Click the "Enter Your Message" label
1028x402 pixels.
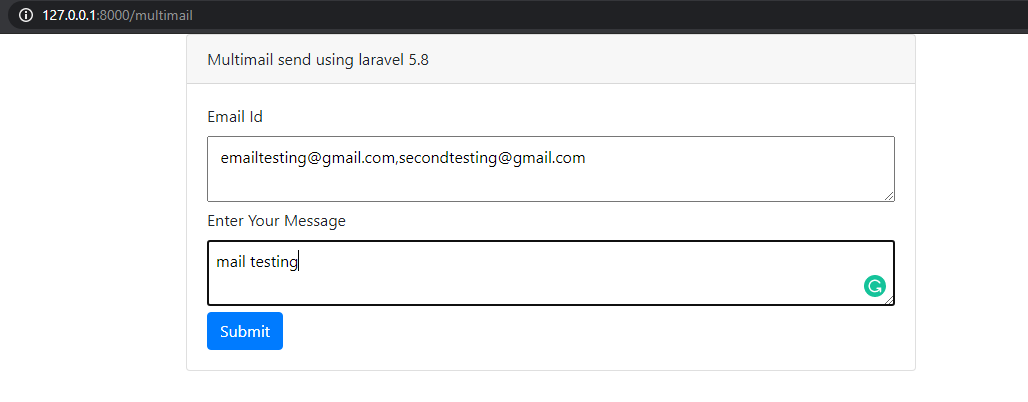click(276, 221)
